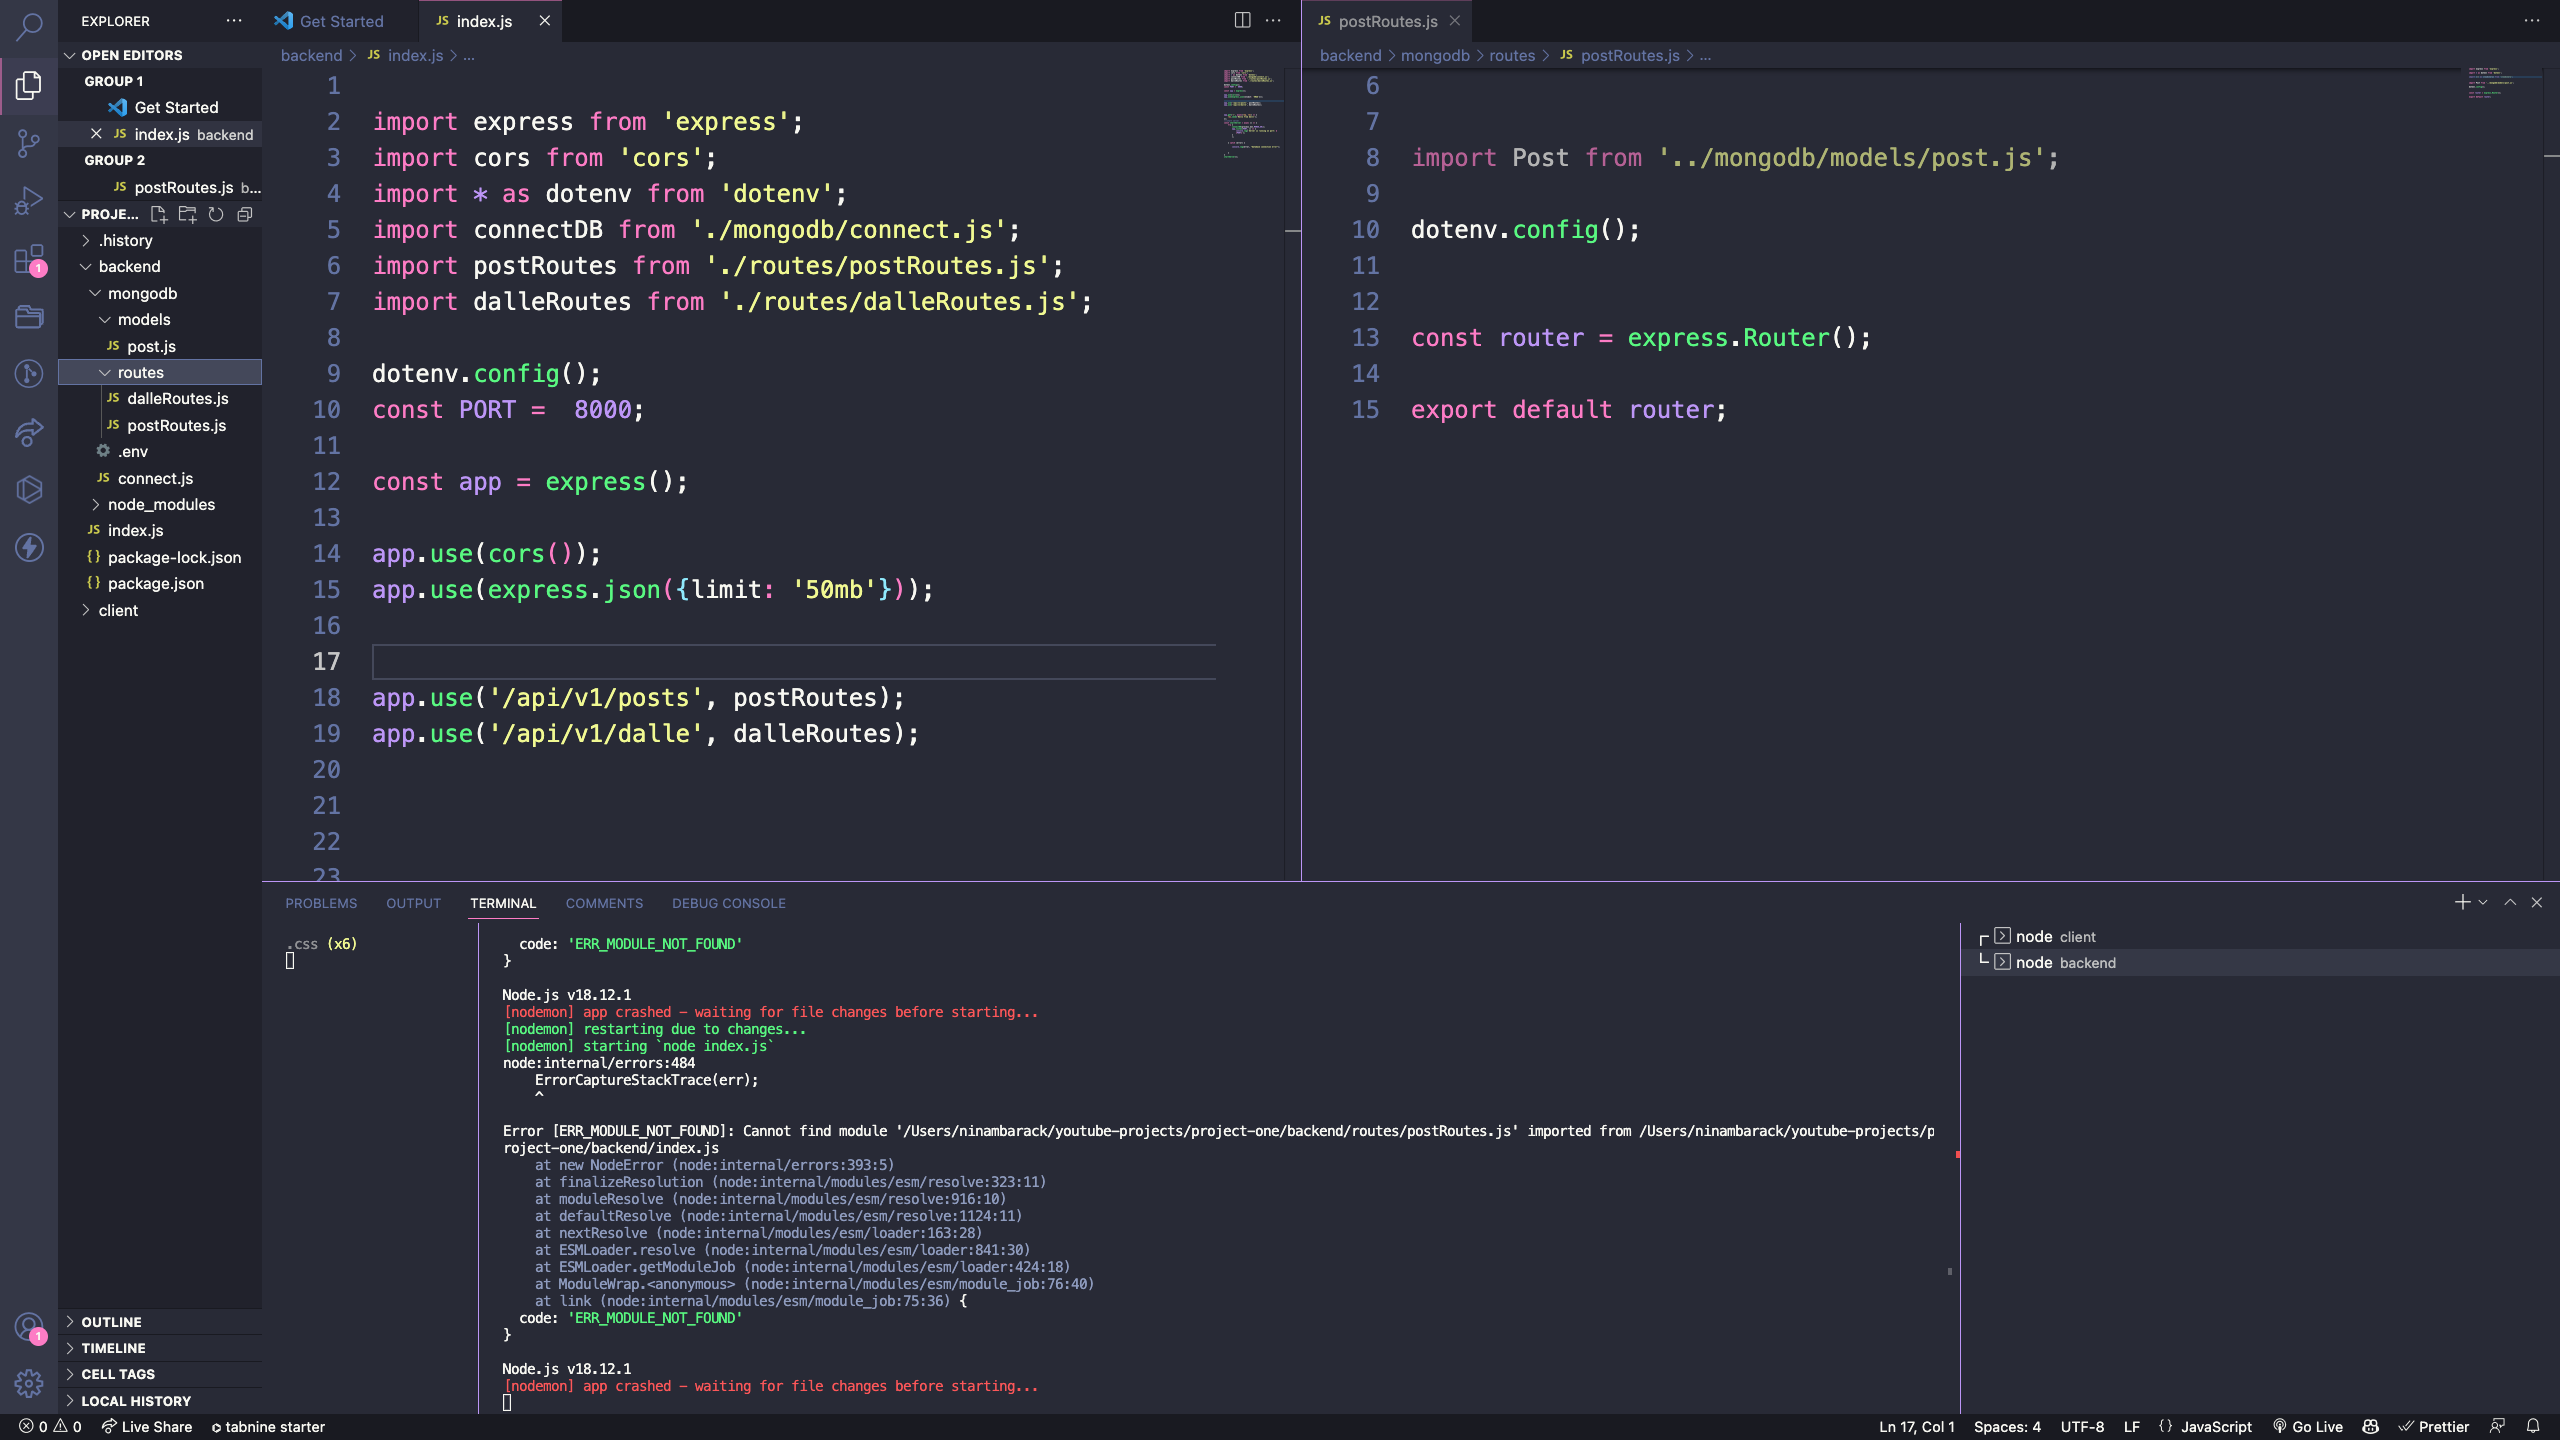Switch to the Debug Console tab

(728, 903)
